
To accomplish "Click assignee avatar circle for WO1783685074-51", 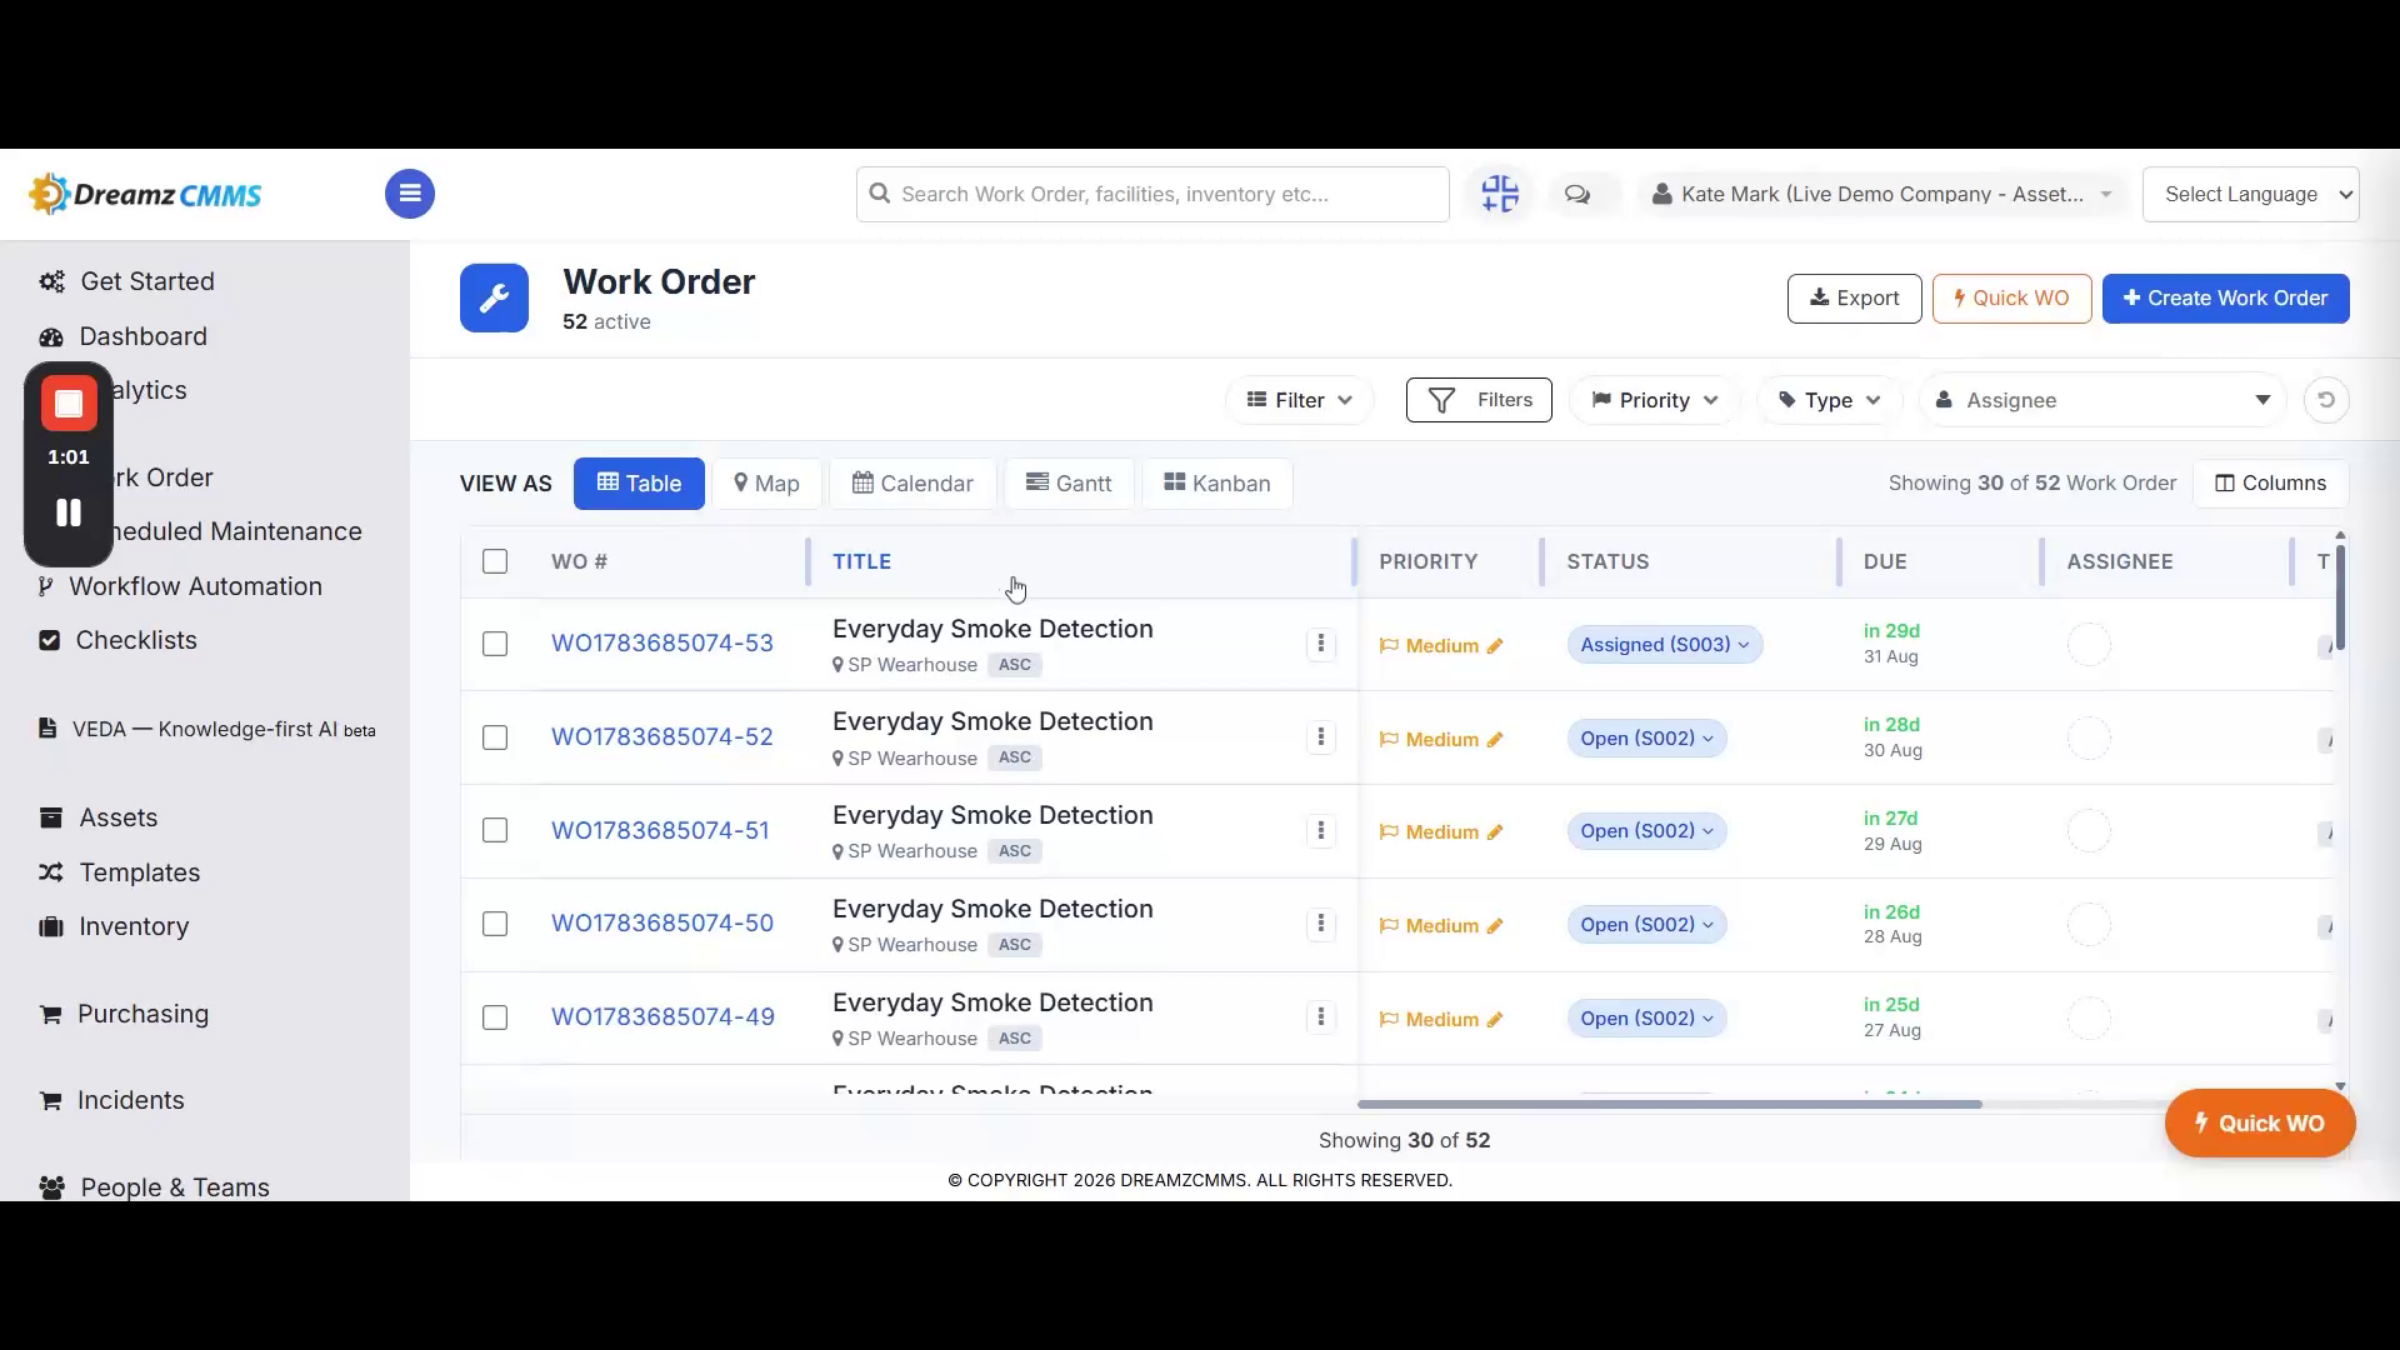I will point(2089,831).
